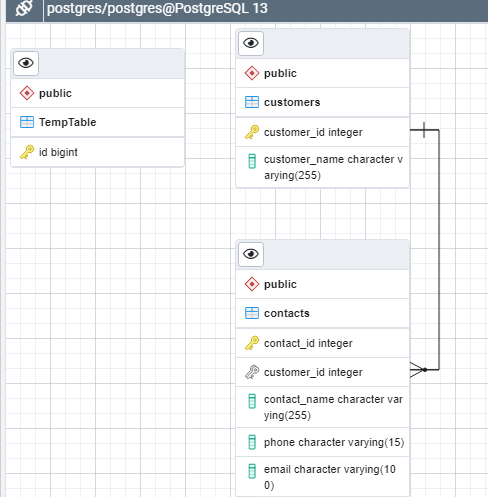The width and height of the screenshot is (488, 497).
Task: Click the database connection icon in the title bar
Action: tap(24, 8)
